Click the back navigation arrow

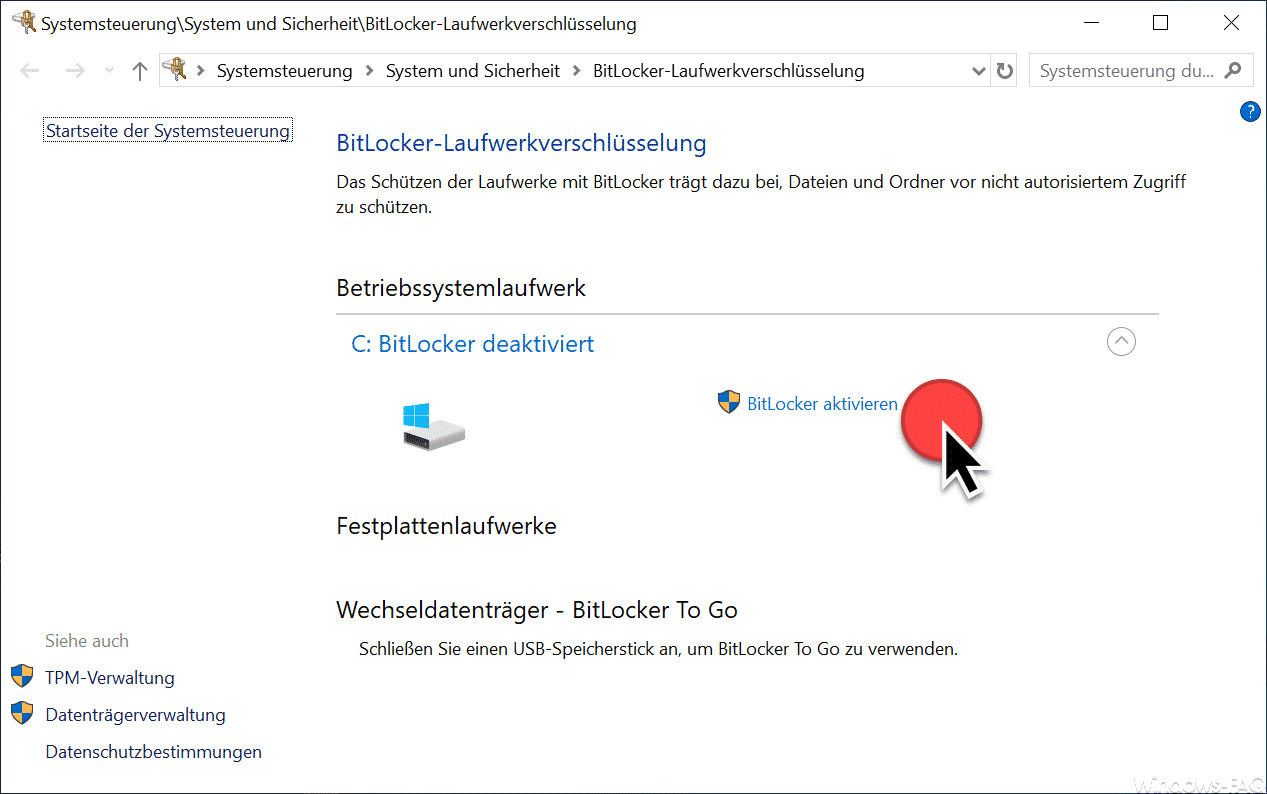30,71
